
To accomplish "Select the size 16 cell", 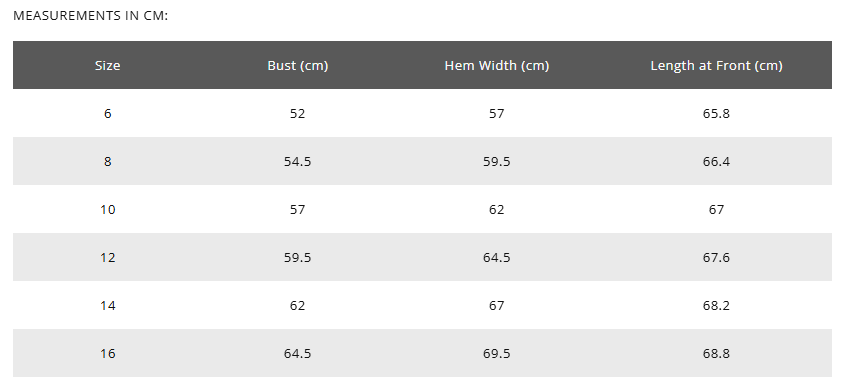I will click(107, 353).
